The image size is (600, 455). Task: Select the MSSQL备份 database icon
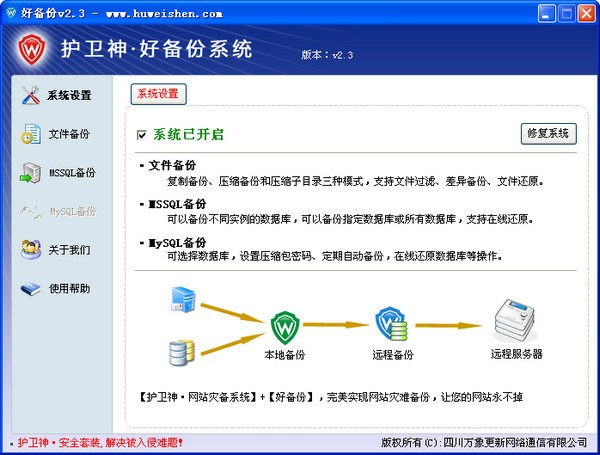[x=31, y=172]
